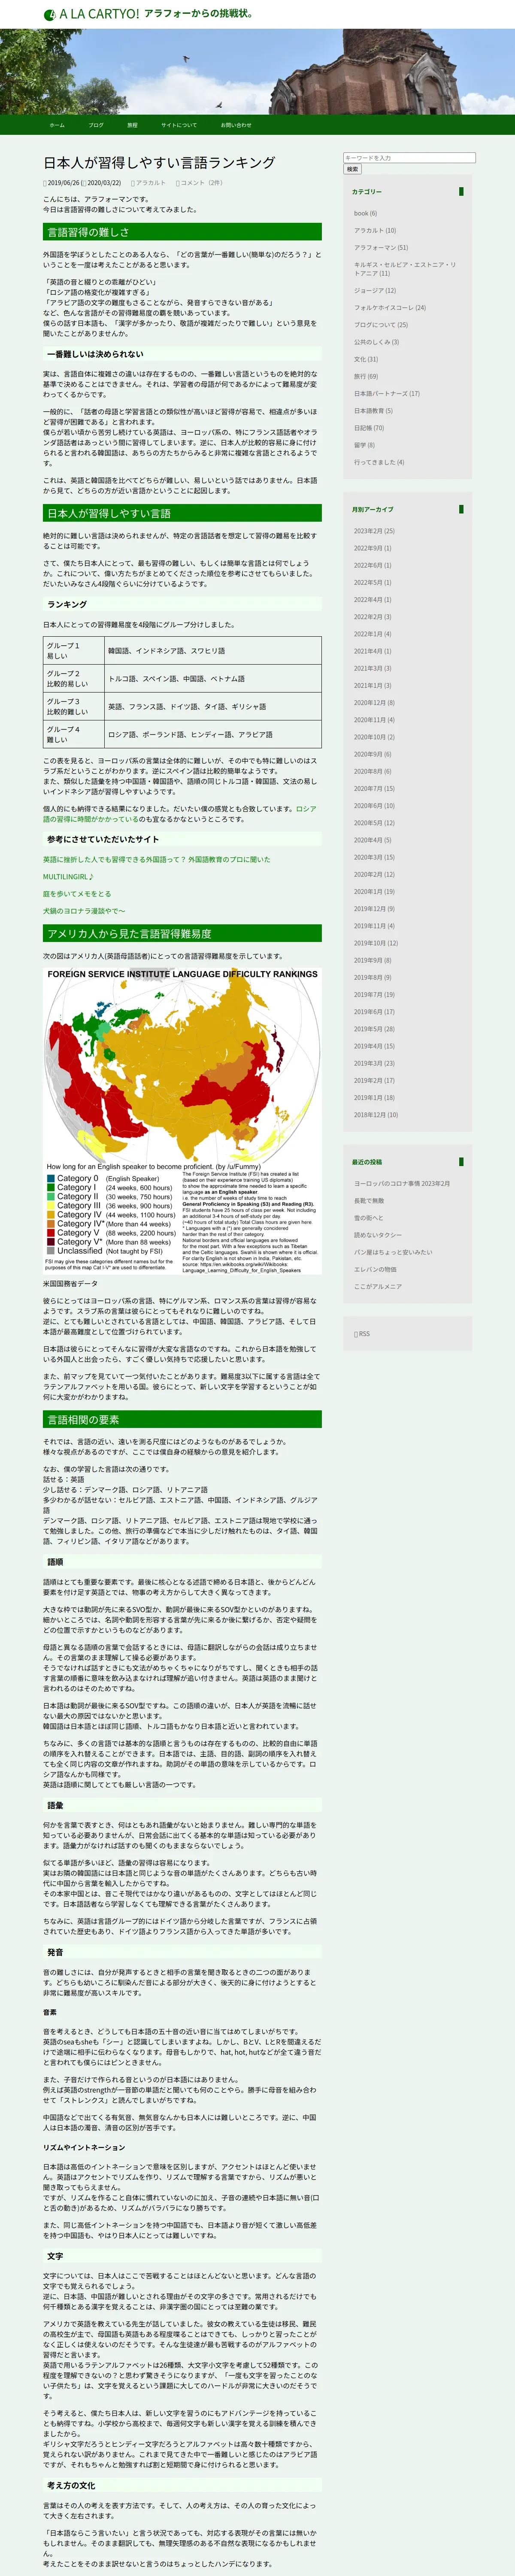This screenshot has height=2576, width=515.
Task: Open the 日本語教育 (5) category
Action: (373, 410)
